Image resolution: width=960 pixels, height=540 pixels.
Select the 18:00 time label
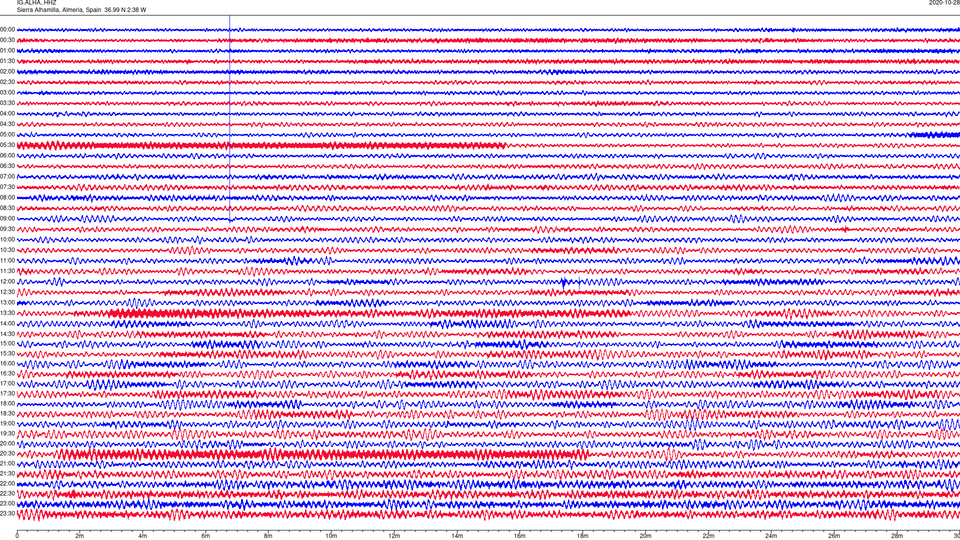(7, 403)
